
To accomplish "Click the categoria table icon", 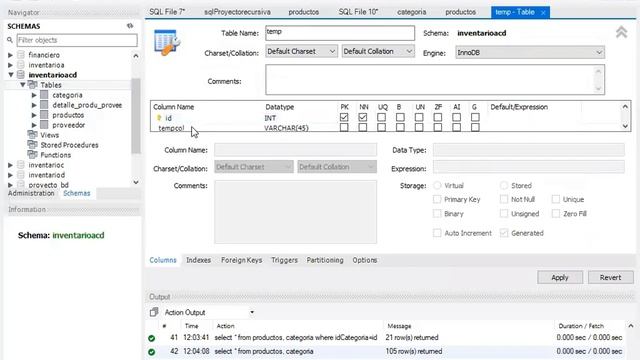I will point(44,95).
